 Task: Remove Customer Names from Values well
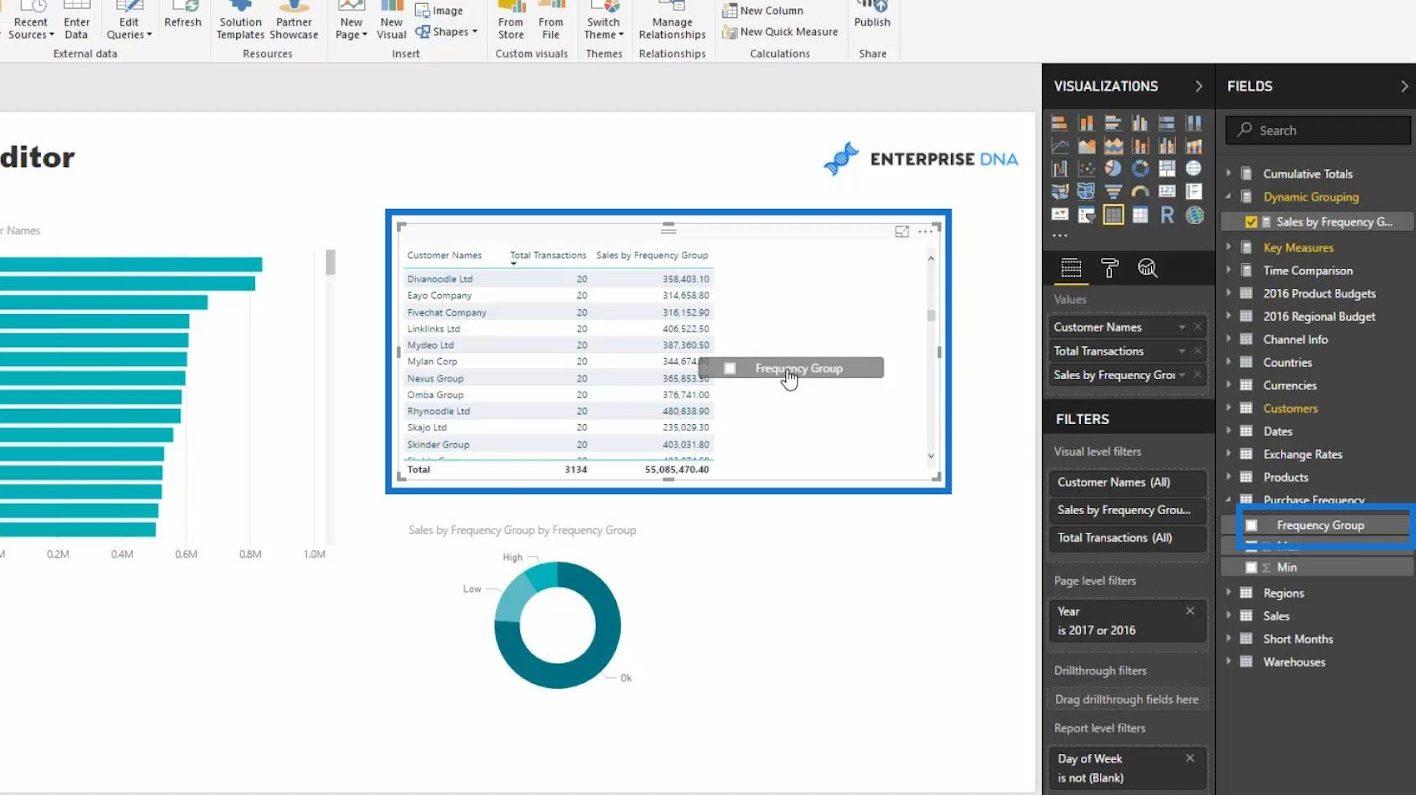[x=1198, y=327]
